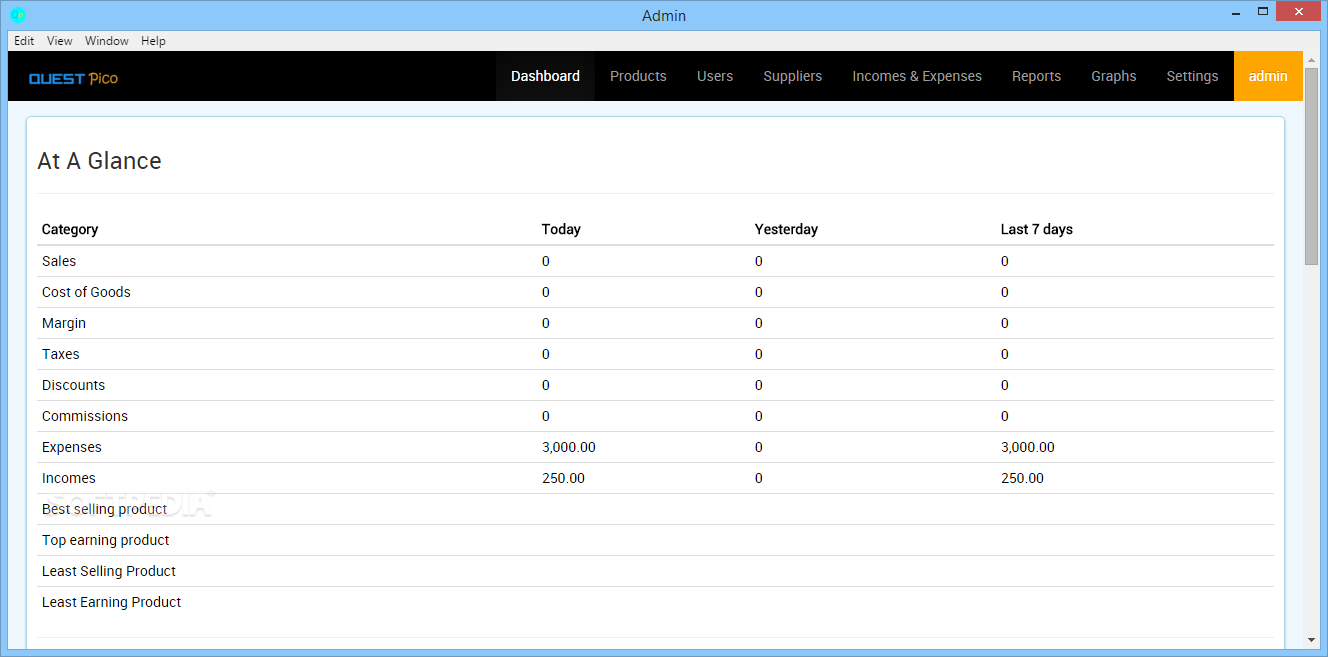Click the vertical scrollbar thumb

[x=1311, y=167]
